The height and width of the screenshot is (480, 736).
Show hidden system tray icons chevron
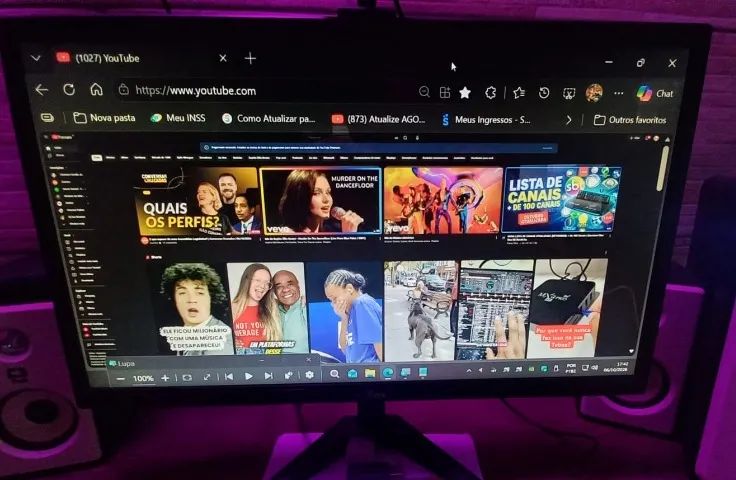coord(469,371)
